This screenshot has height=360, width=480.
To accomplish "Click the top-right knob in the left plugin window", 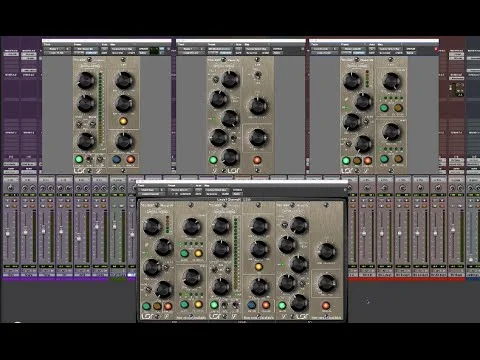I will click(x=124, y=80).
